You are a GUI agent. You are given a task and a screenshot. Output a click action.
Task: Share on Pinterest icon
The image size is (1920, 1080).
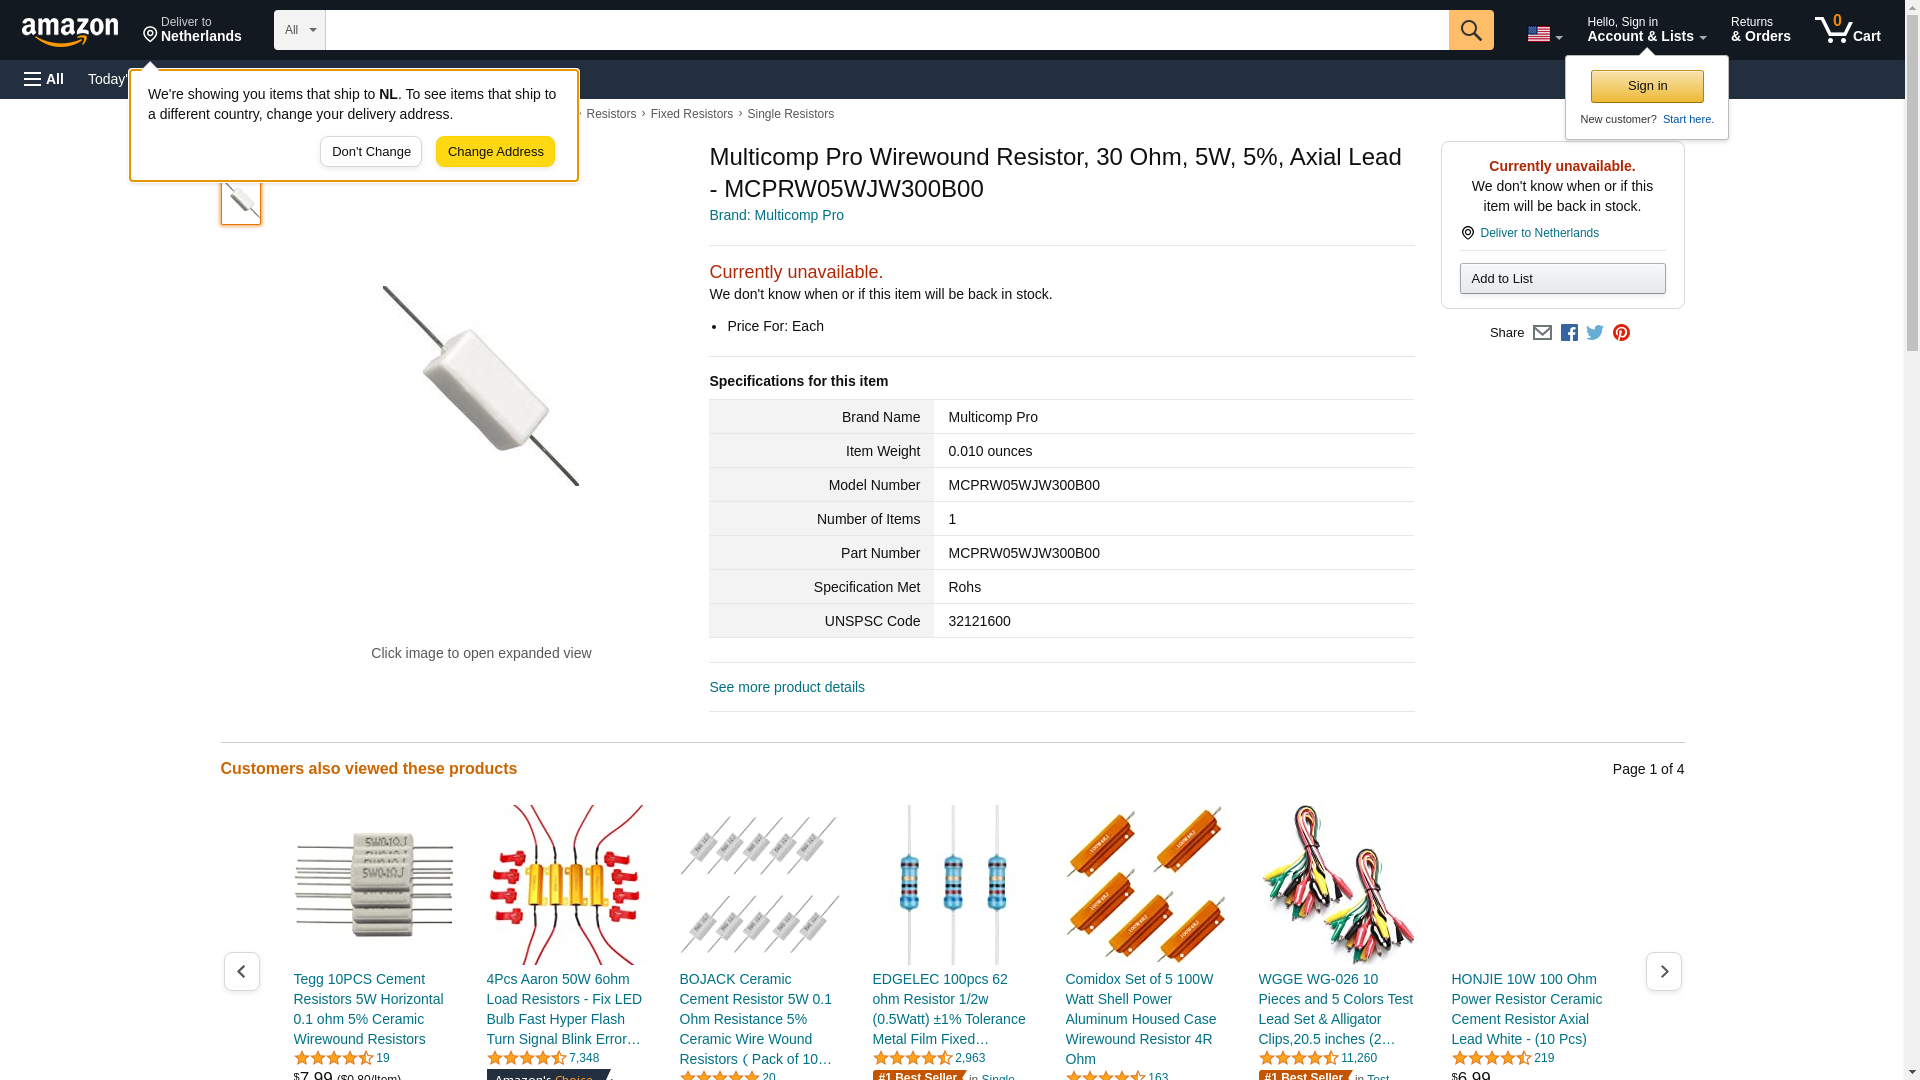pos(1621,333)
